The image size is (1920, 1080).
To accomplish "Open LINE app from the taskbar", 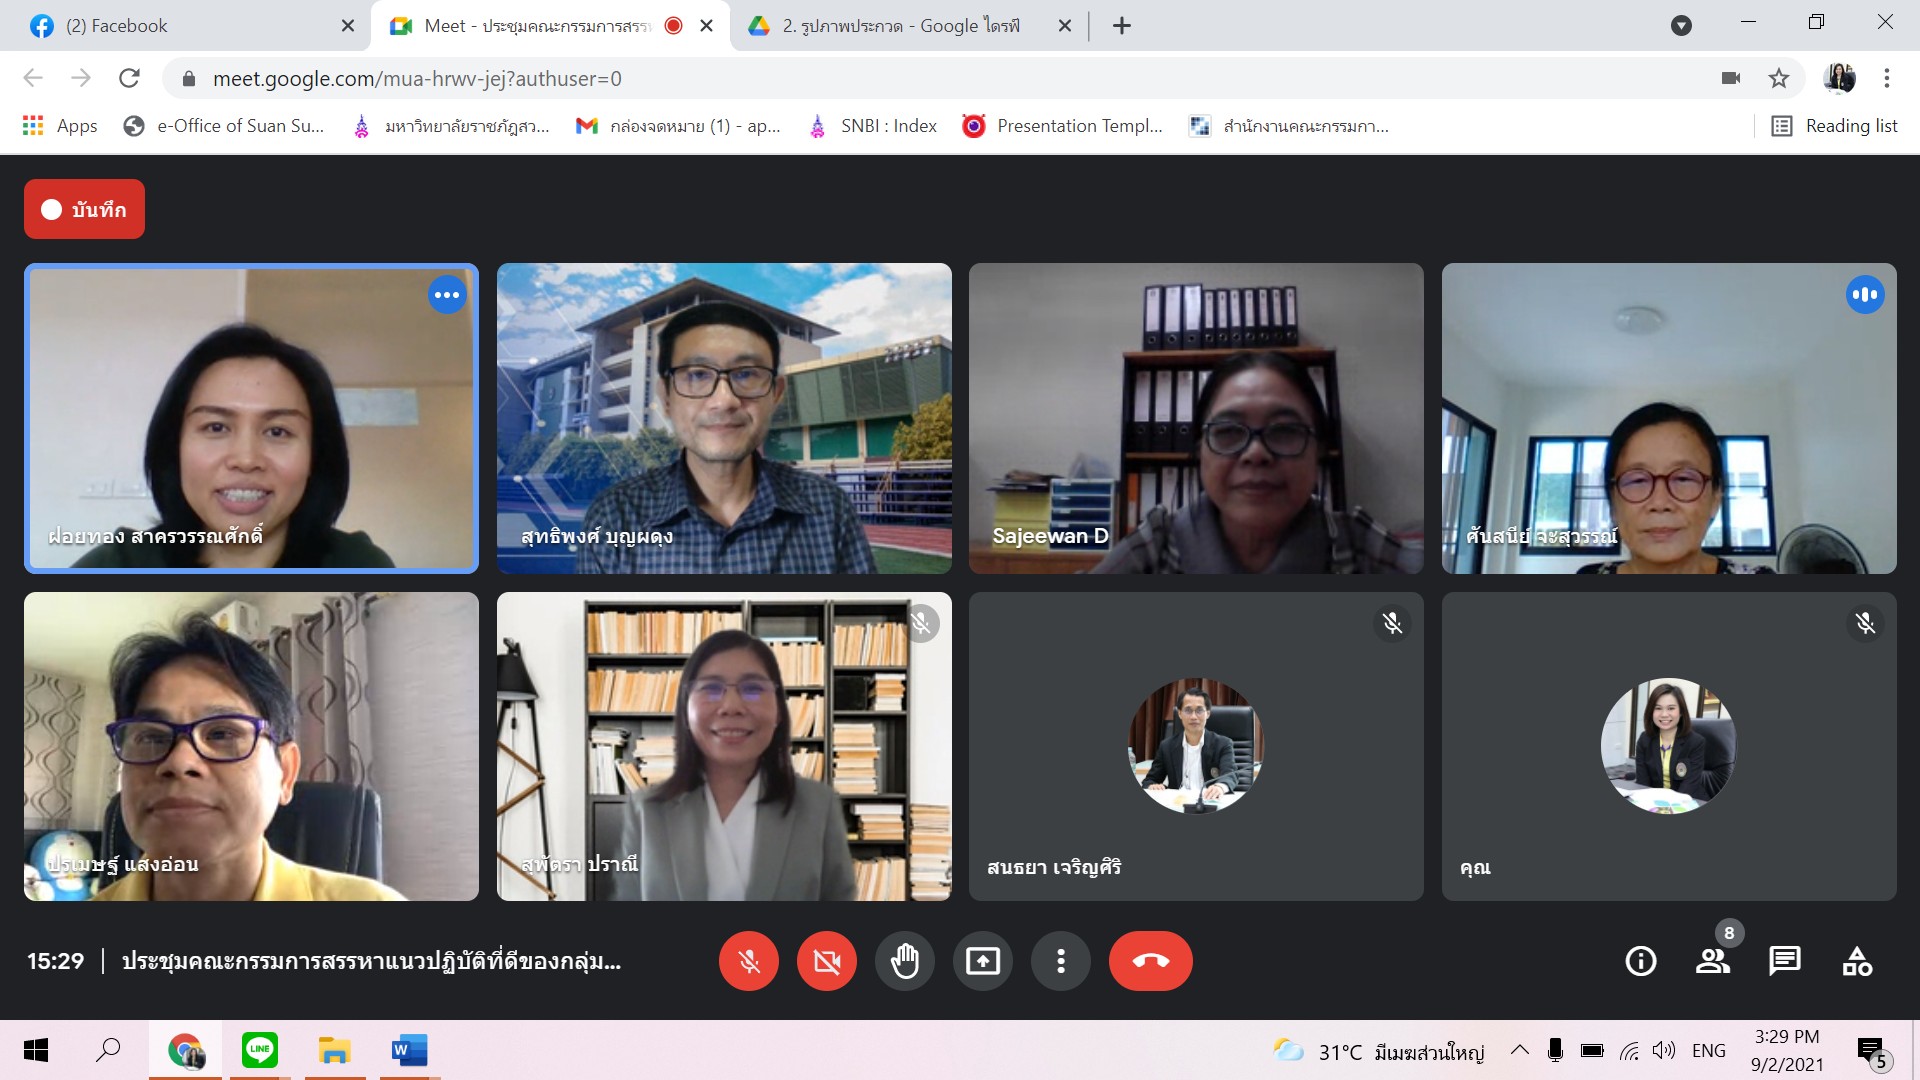I will coord(260,1050).
